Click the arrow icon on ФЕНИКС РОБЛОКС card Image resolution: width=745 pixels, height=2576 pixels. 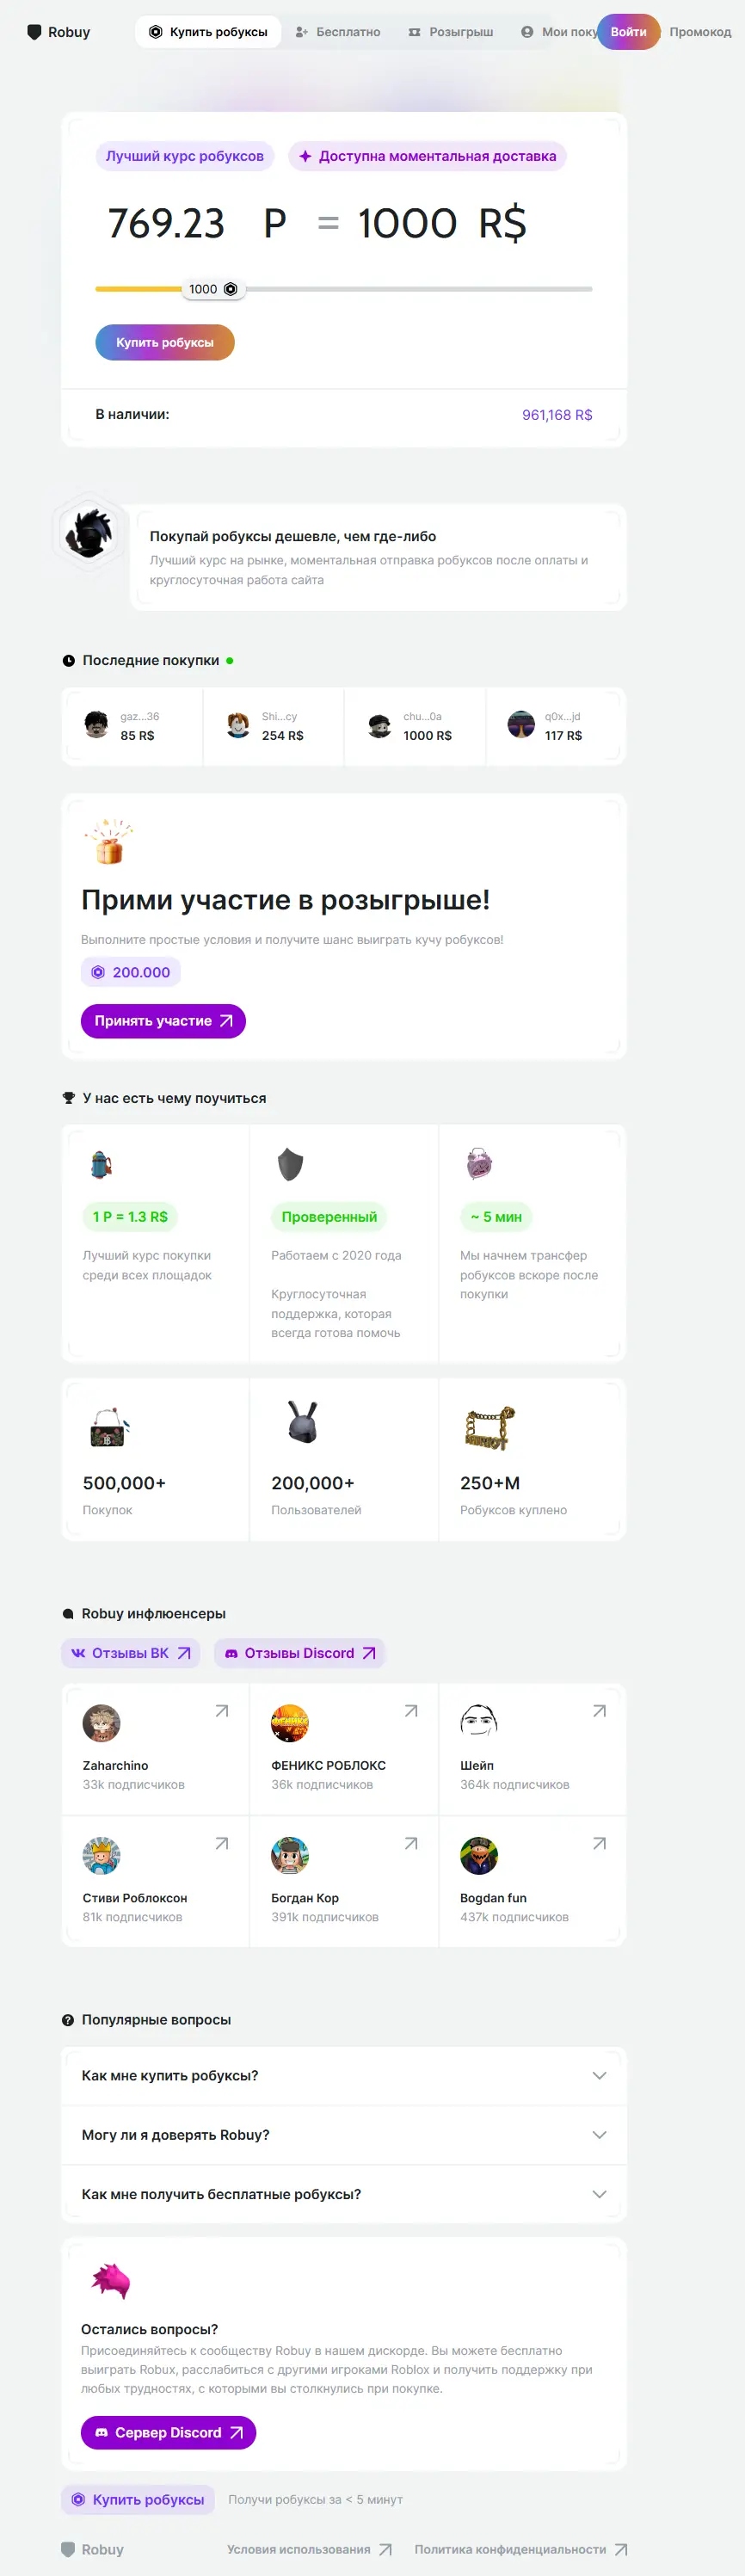[x=411, y=1711]
